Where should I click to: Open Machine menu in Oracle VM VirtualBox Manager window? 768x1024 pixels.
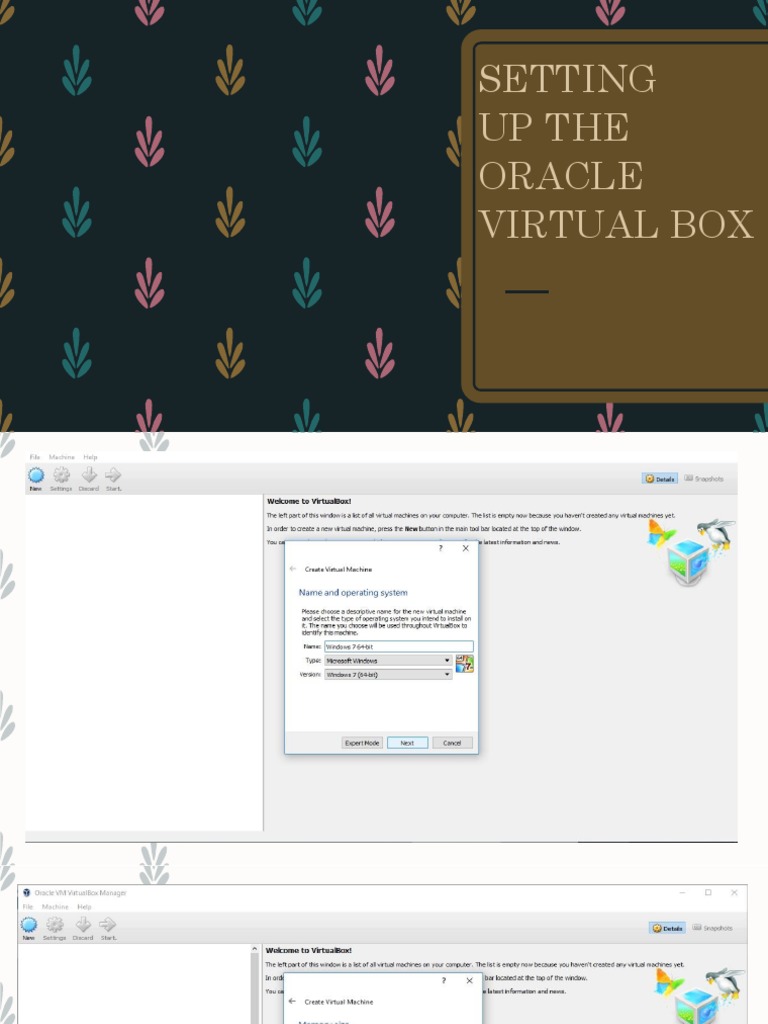[55, 907]
